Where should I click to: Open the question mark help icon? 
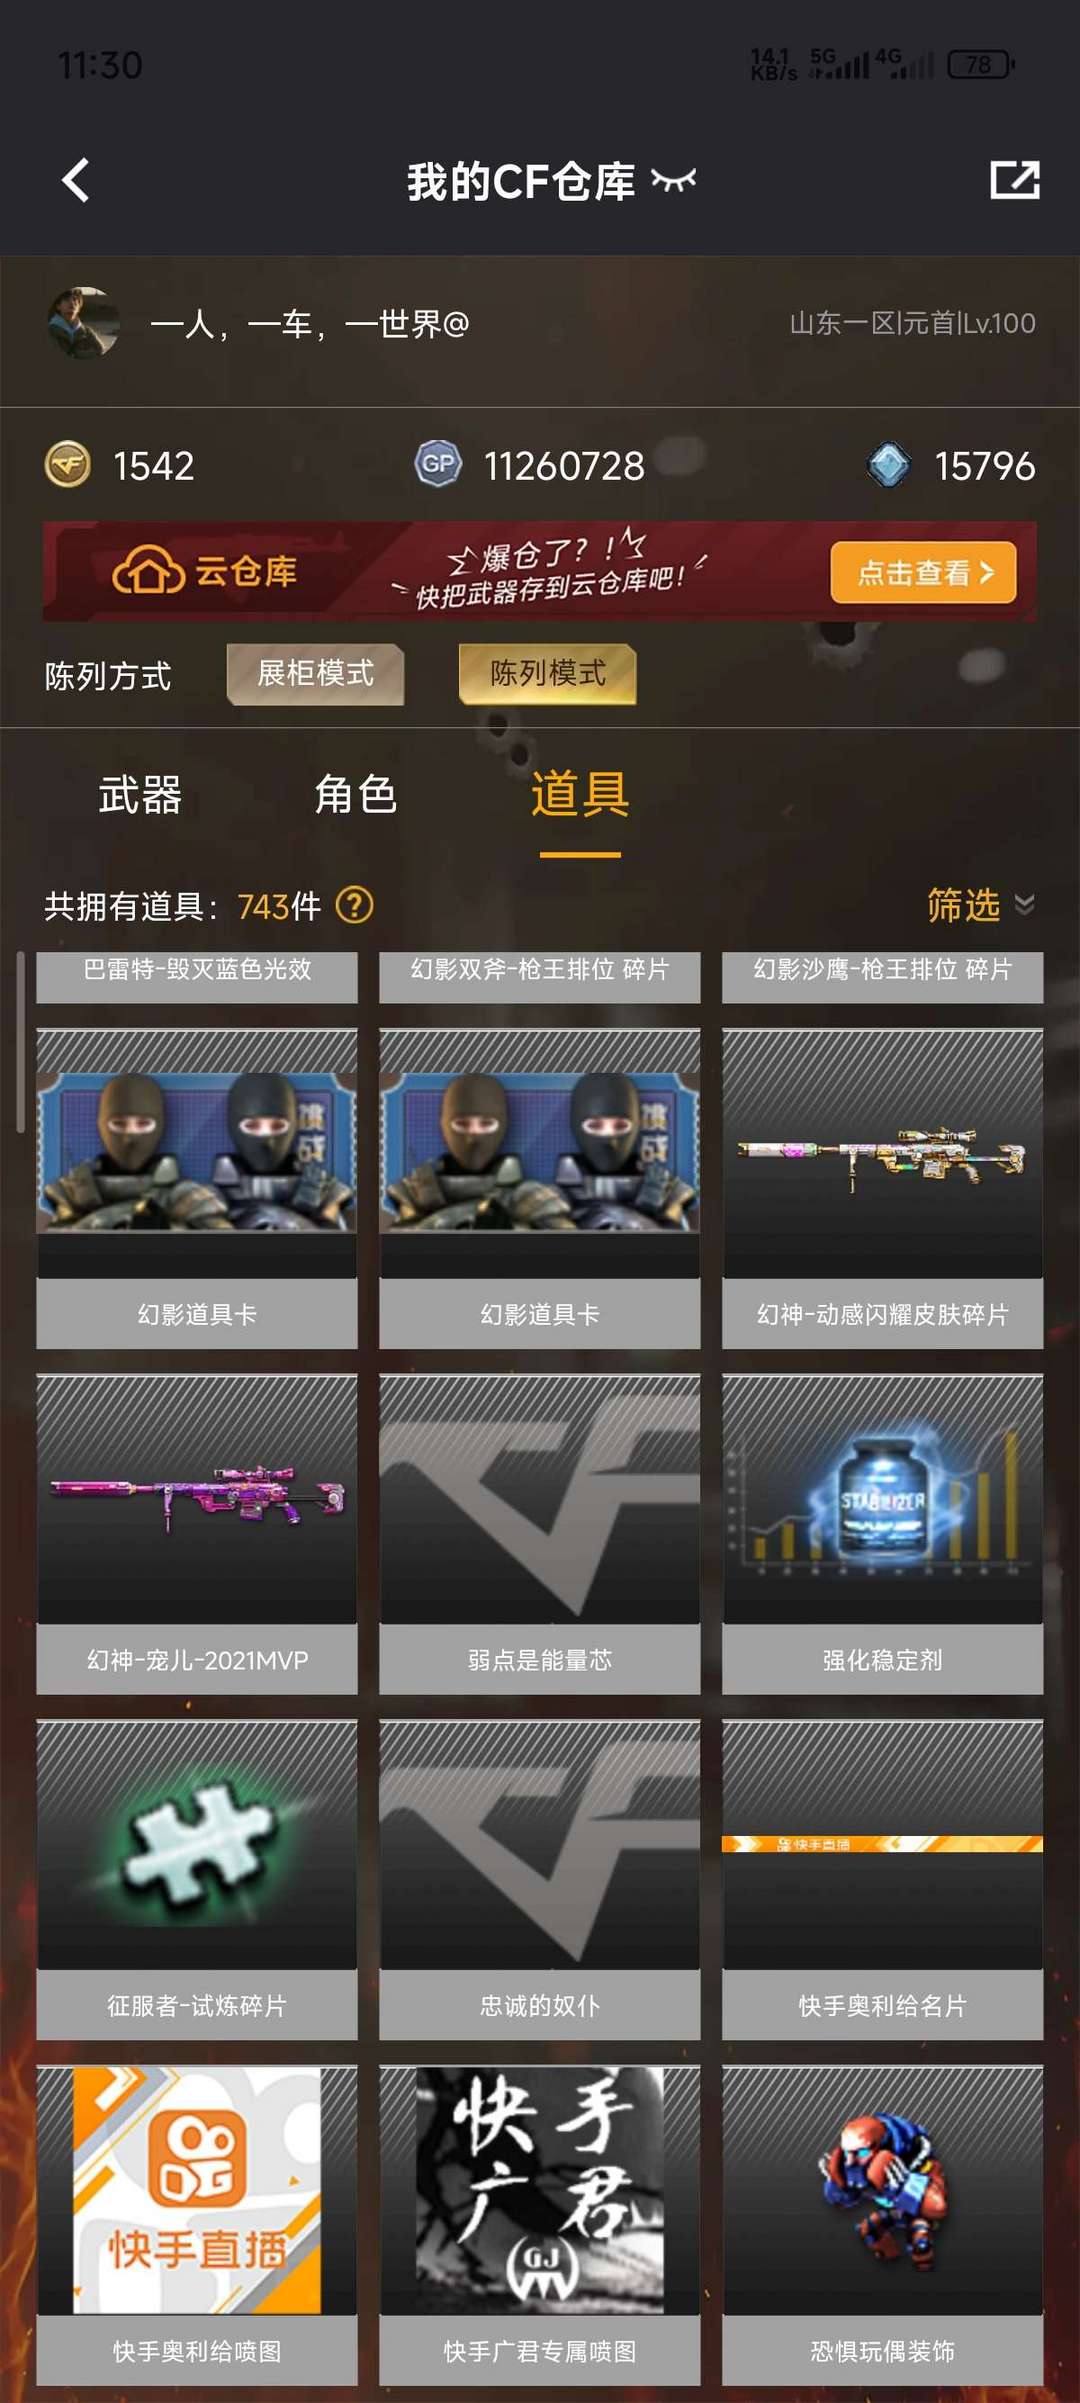pos(354,906)
